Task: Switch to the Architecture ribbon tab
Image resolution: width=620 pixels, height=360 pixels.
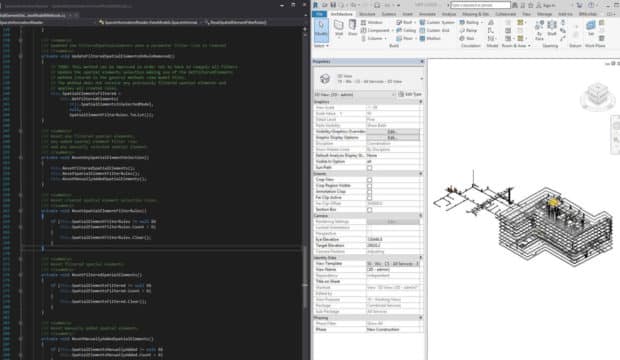Action: [341, 14]
